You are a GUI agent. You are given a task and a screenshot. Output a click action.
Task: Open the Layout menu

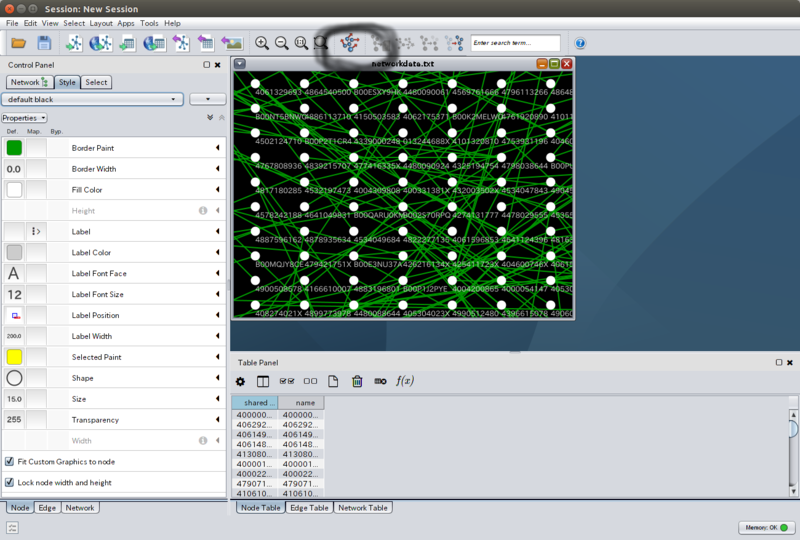101,23
